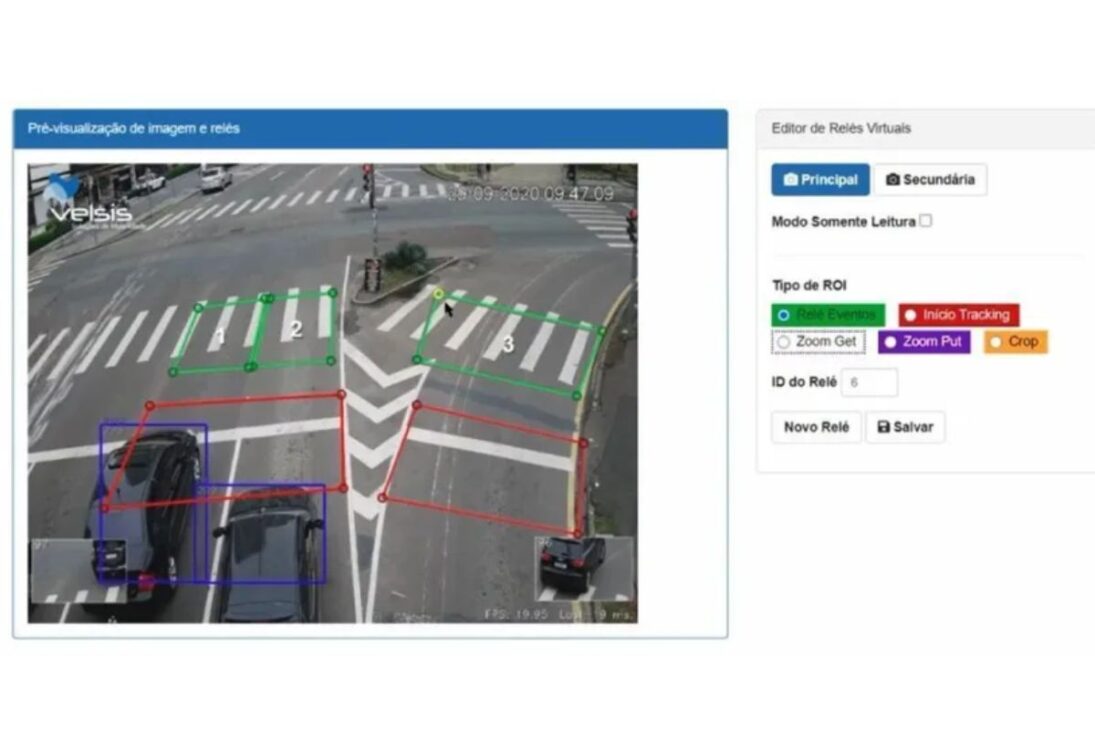
Task: Open the bottom-right car thumbnail
Action: click(x=585, y=567)
